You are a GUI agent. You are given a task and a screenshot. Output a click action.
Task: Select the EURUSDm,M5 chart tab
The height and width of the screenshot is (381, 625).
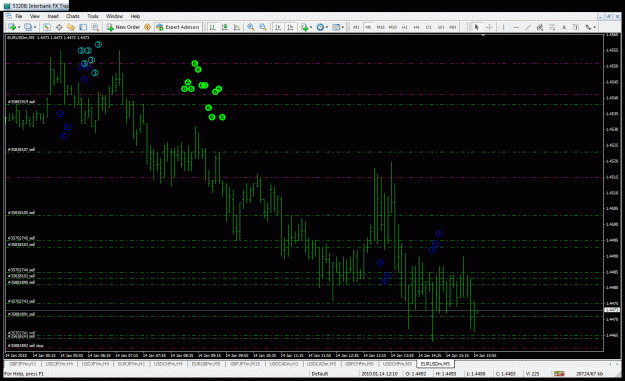point(435,364)
